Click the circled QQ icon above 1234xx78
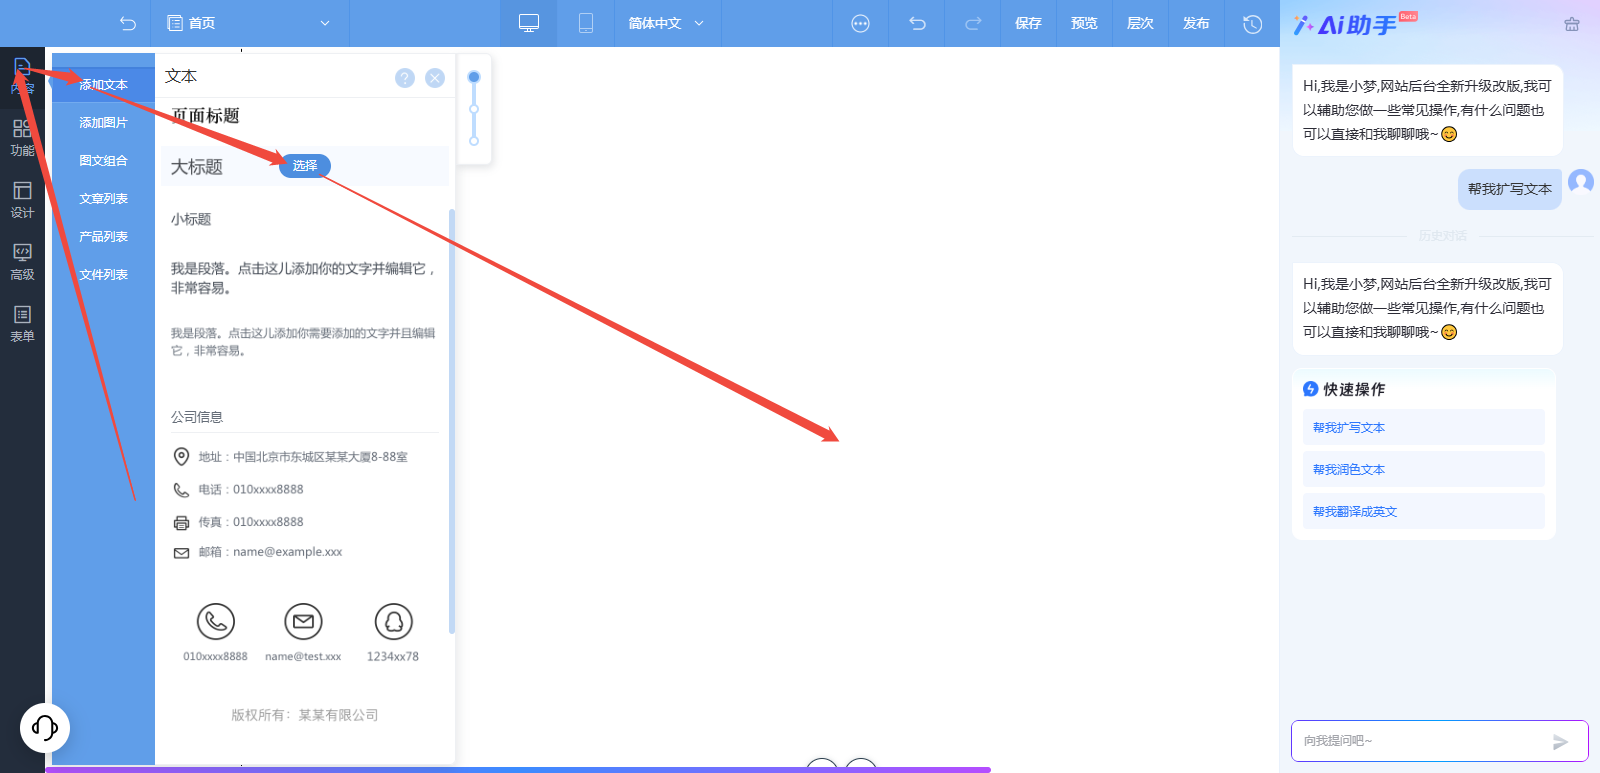The image size is (1600, 773). [x=394, y=621]
